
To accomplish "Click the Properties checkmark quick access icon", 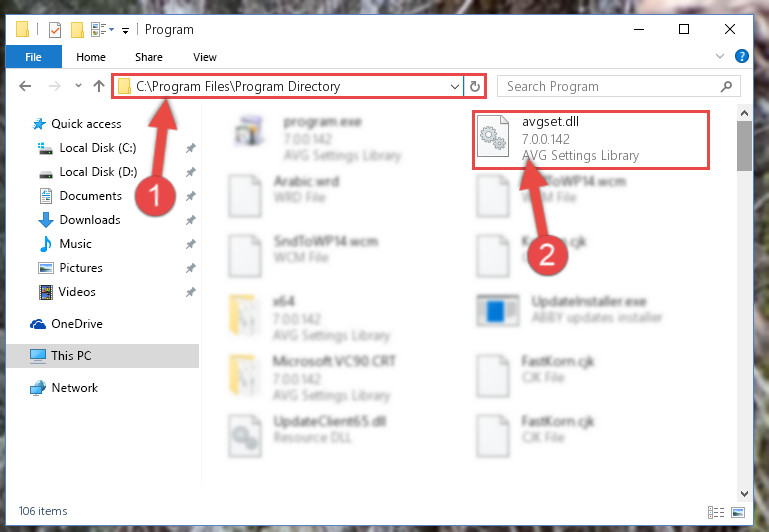I will tap(55, 30).
